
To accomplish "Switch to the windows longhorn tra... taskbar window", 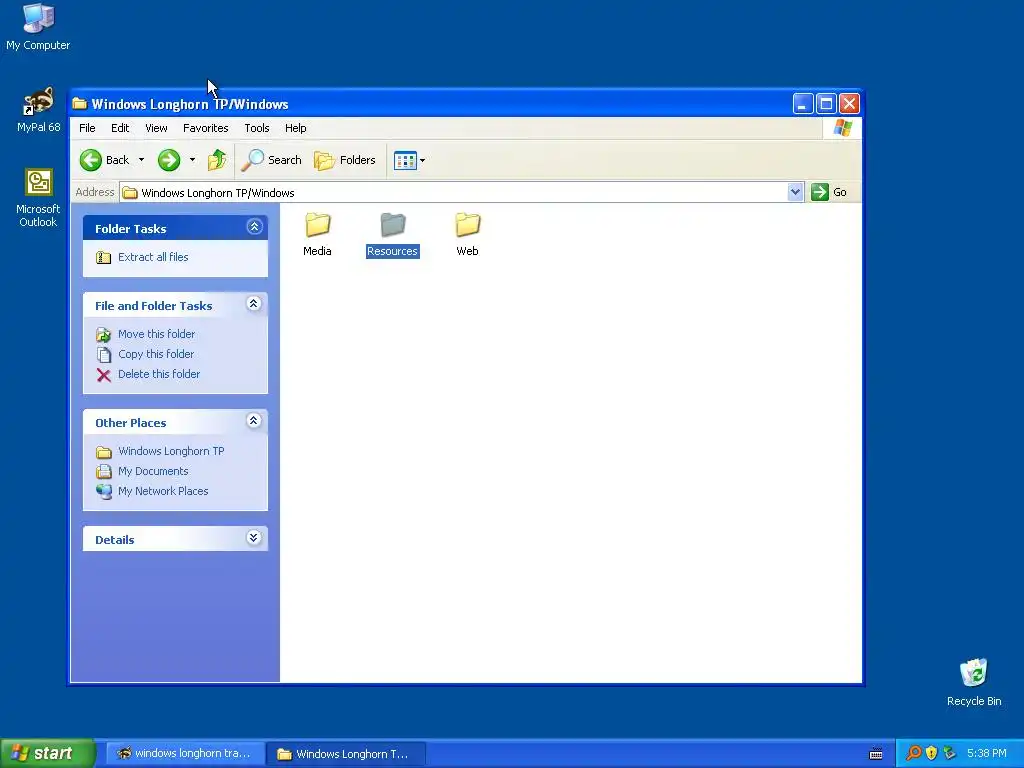I will click(185, 754).
